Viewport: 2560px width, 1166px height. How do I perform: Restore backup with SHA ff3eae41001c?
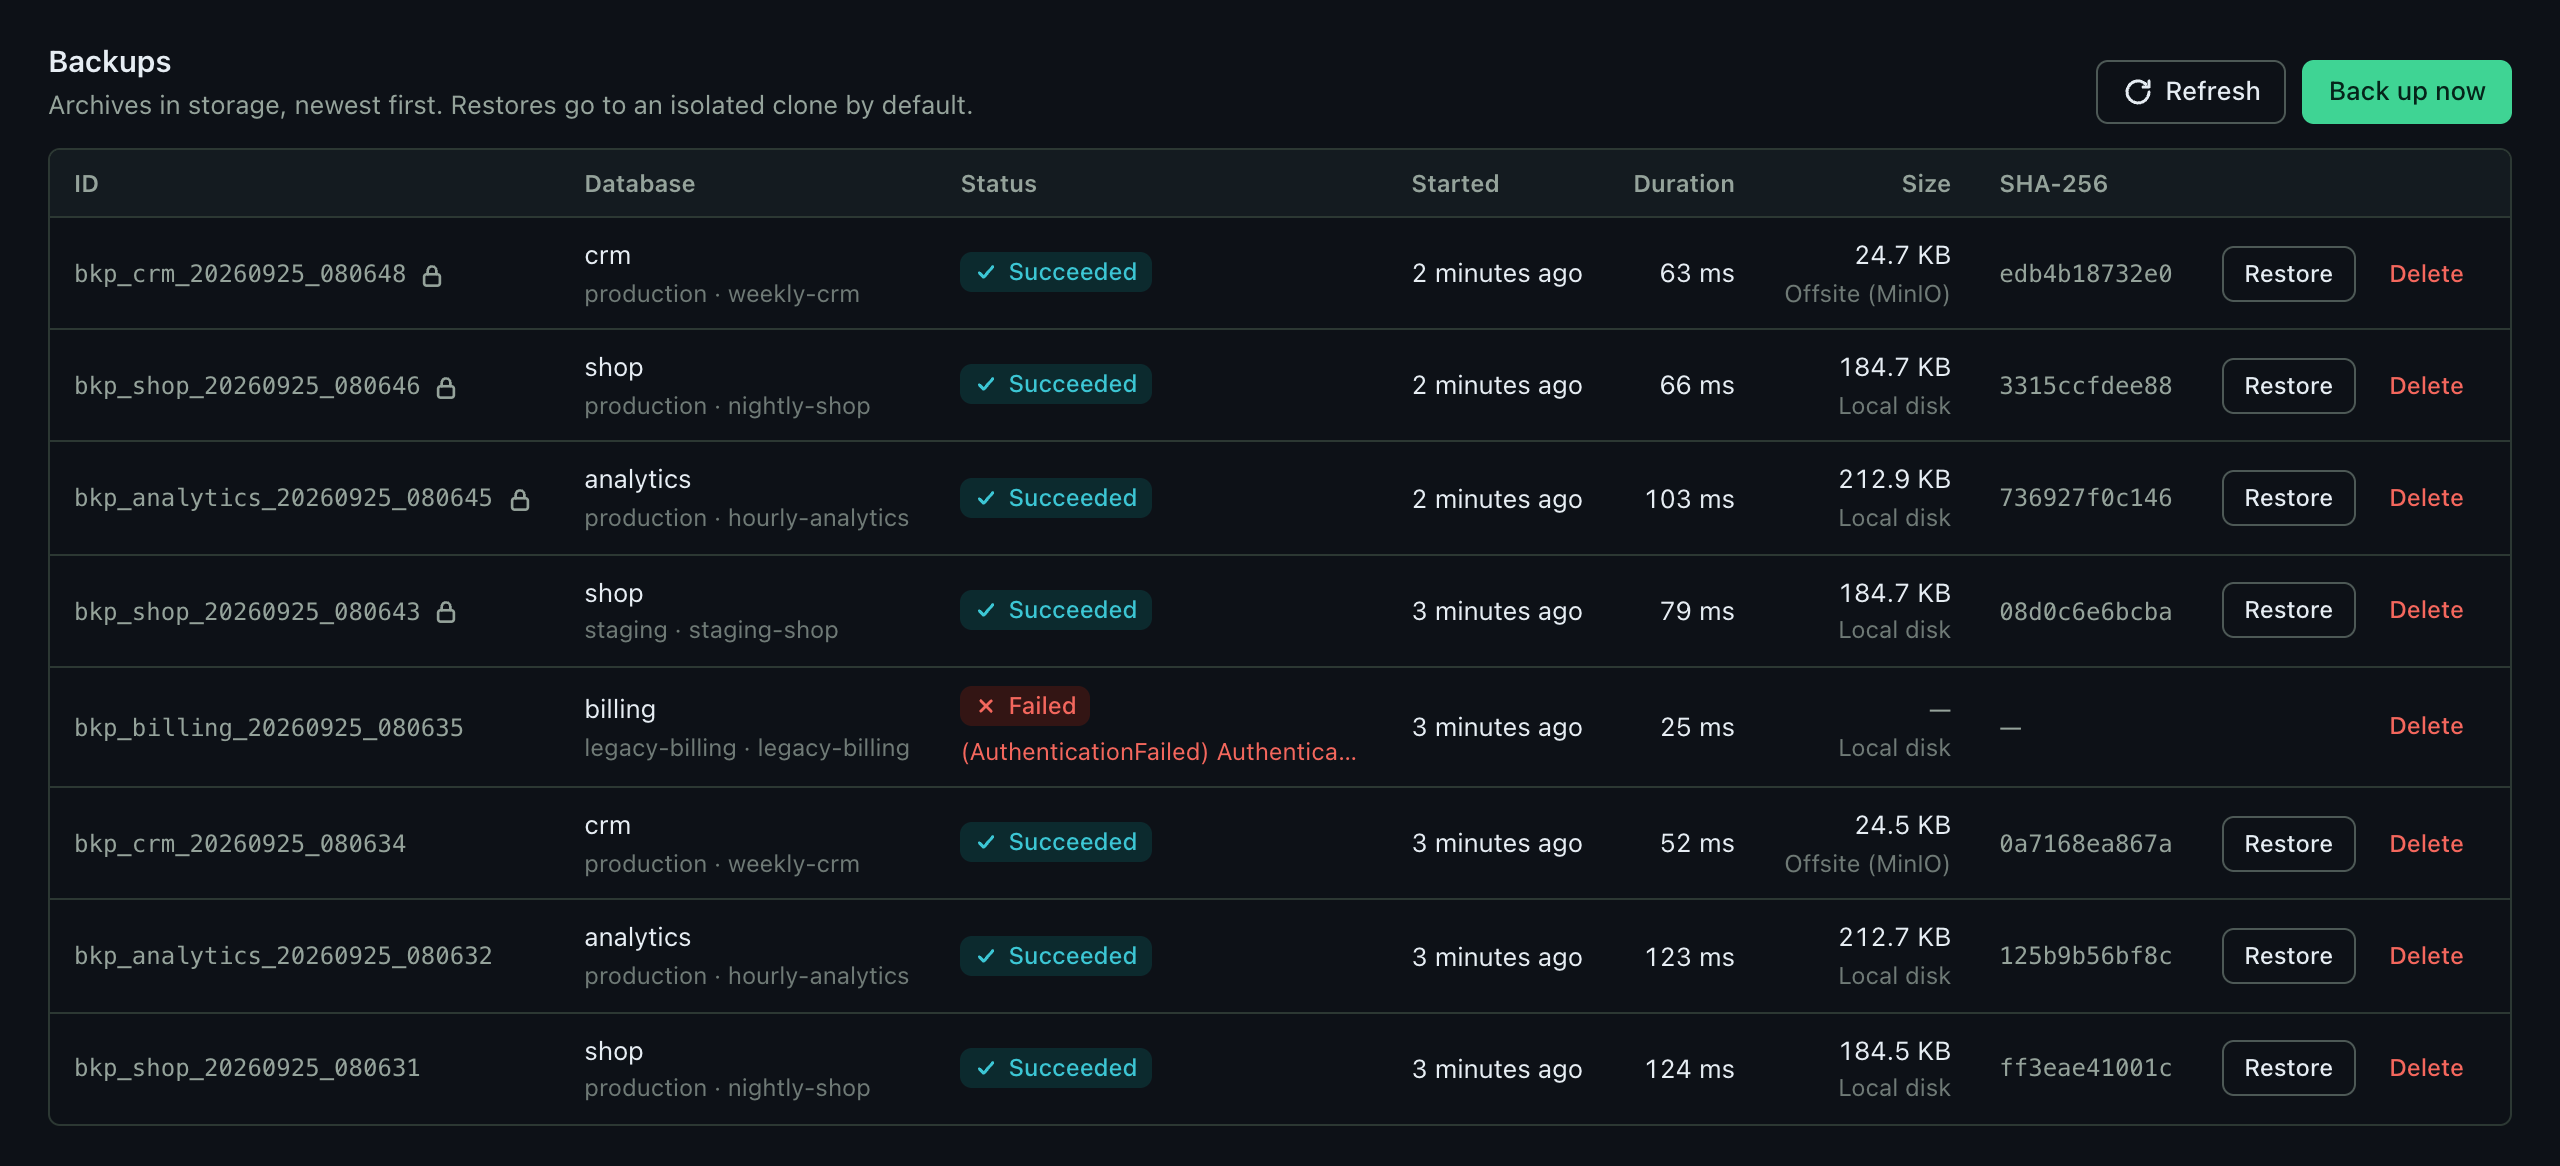pyautogui.click(x=2288, y=1068)
